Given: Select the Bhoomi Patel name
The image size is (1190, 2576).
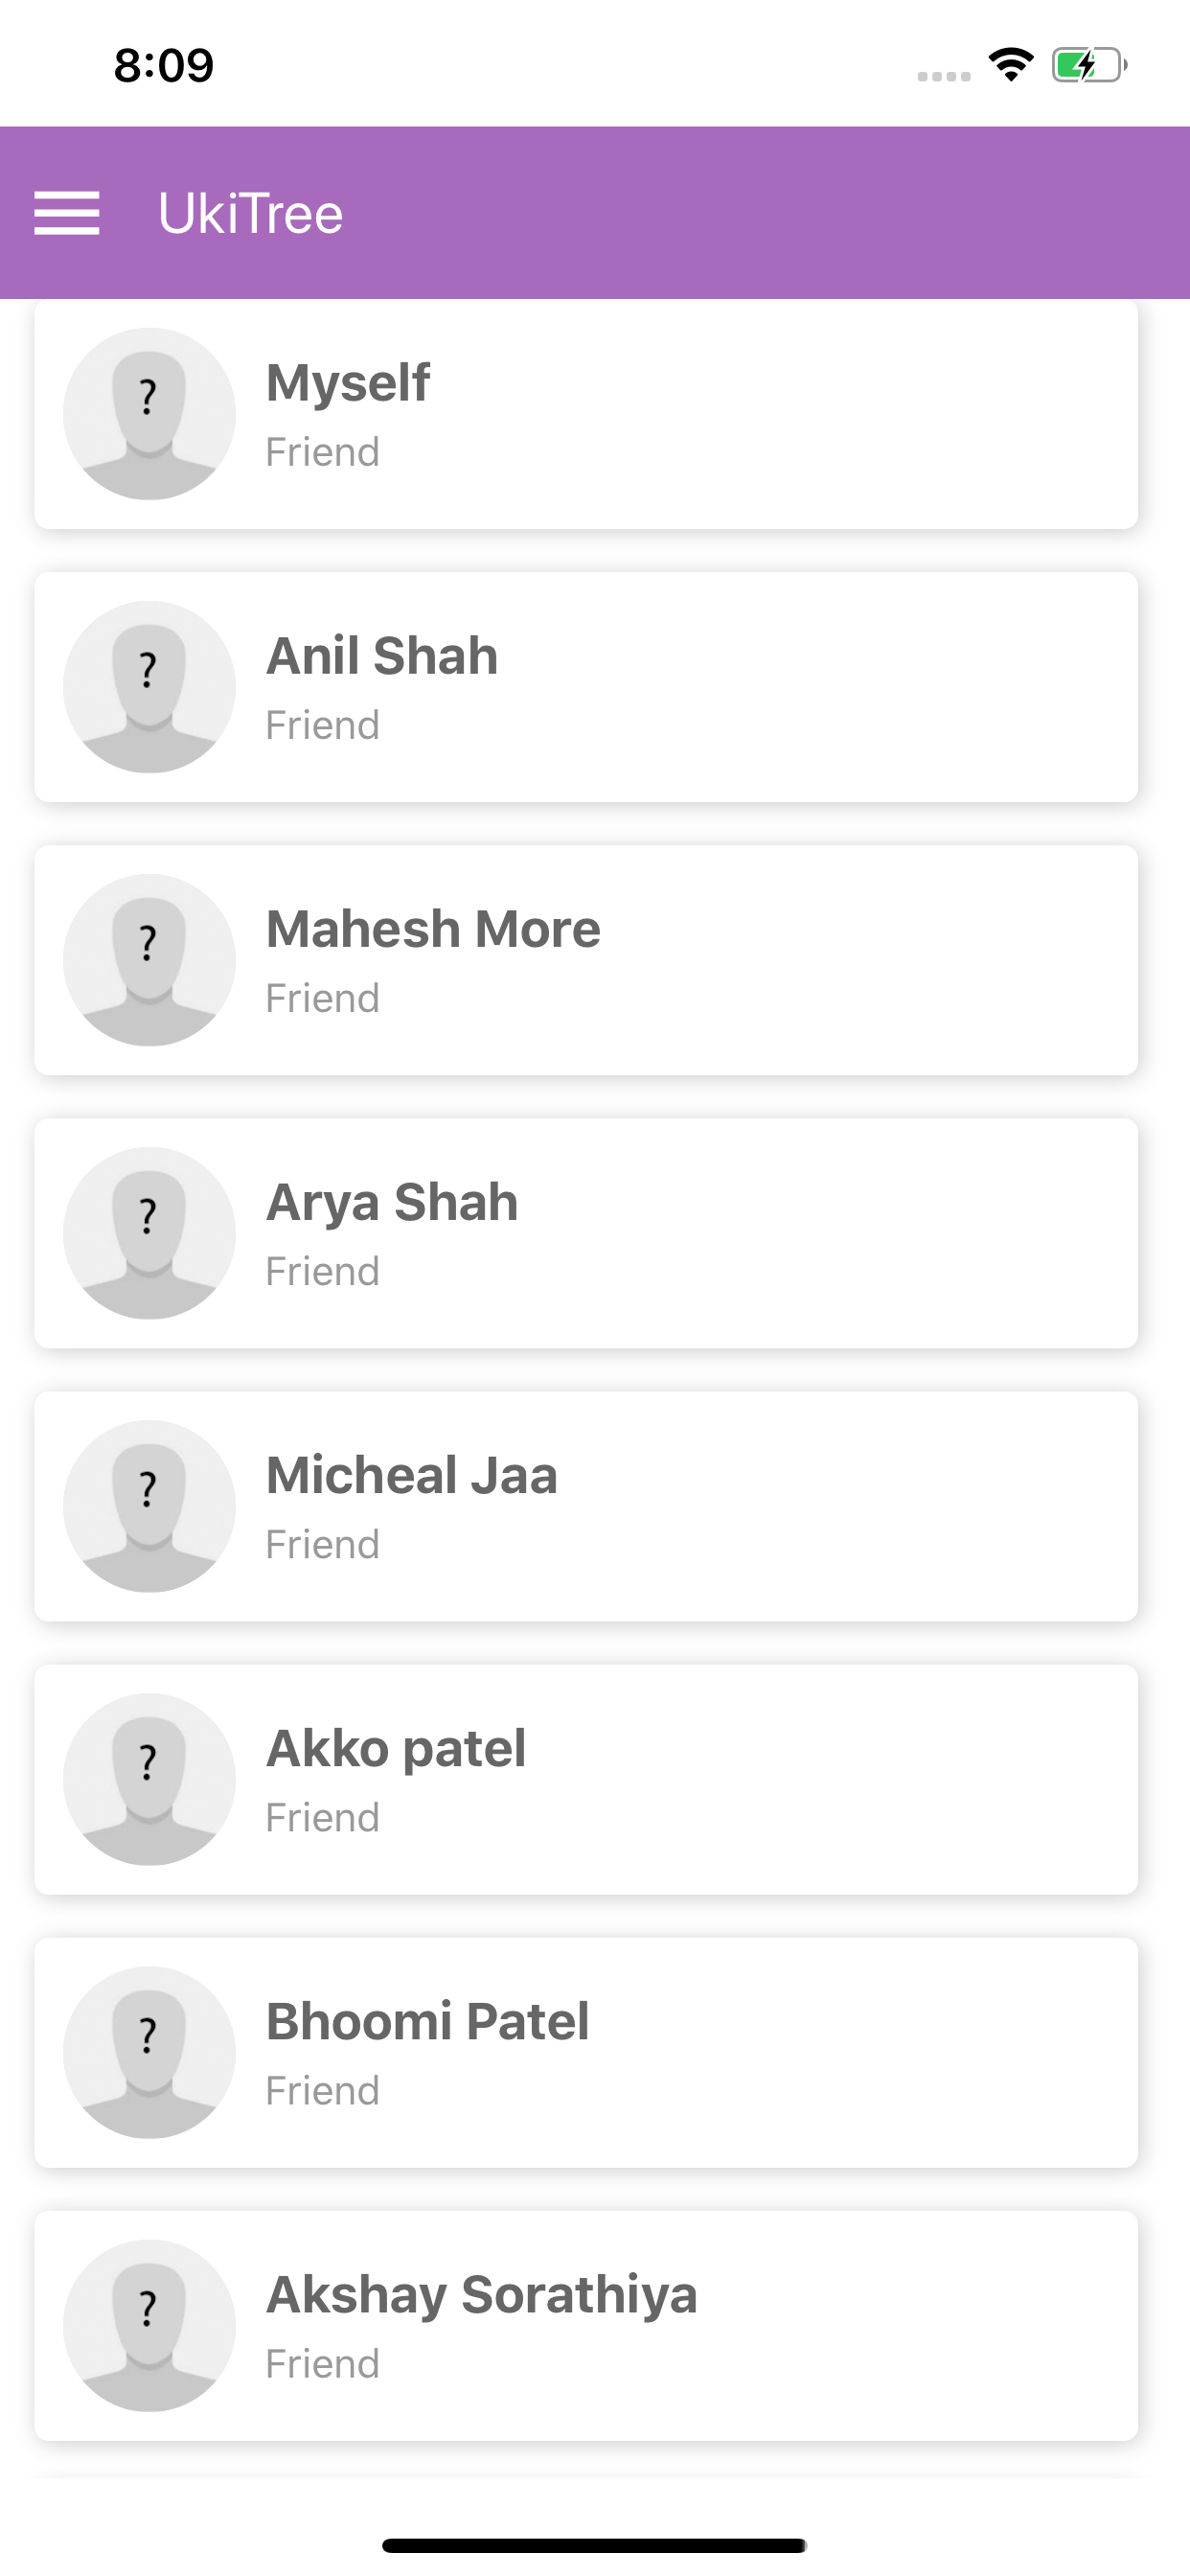Looking at the screenshot, I should coord(427,2021).
